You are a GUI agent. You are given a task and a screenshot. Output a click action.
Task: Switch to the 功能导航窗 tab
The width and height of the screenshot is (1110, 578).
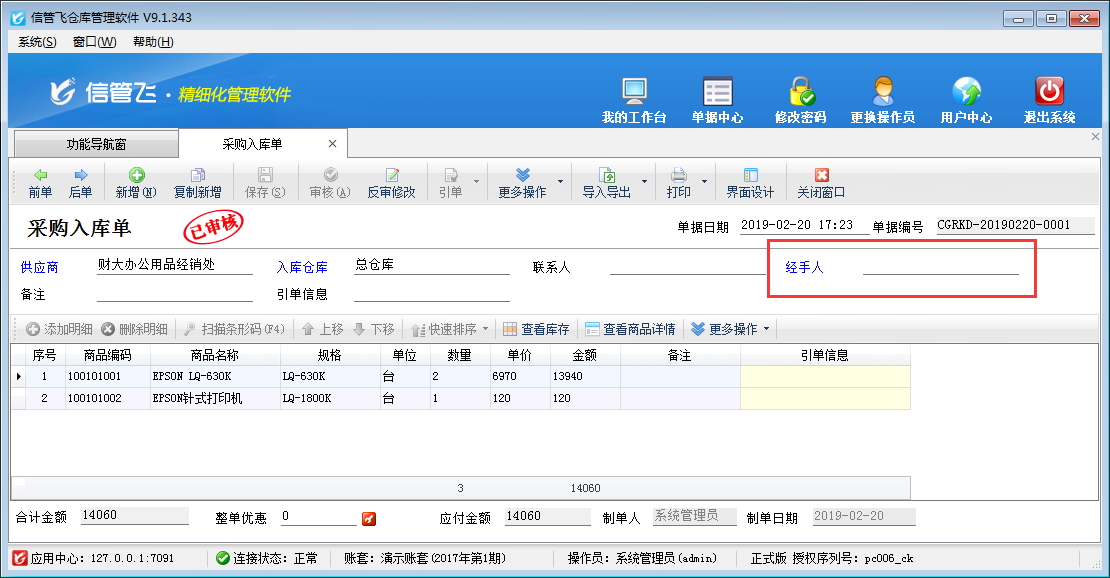pos(96,144)
